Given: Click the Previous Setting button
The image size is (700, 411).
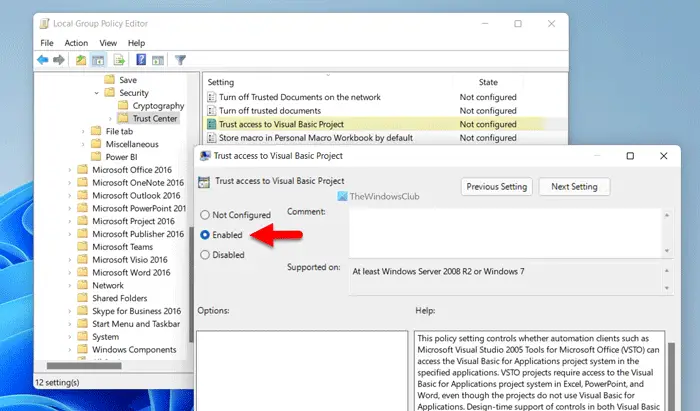Looking at the screenshot, I should coord(497,187).
